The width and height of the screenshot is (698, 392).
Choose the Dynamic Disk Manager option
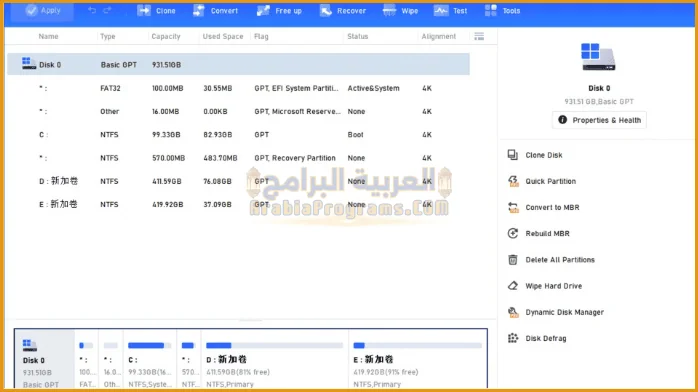click(564, 312)
